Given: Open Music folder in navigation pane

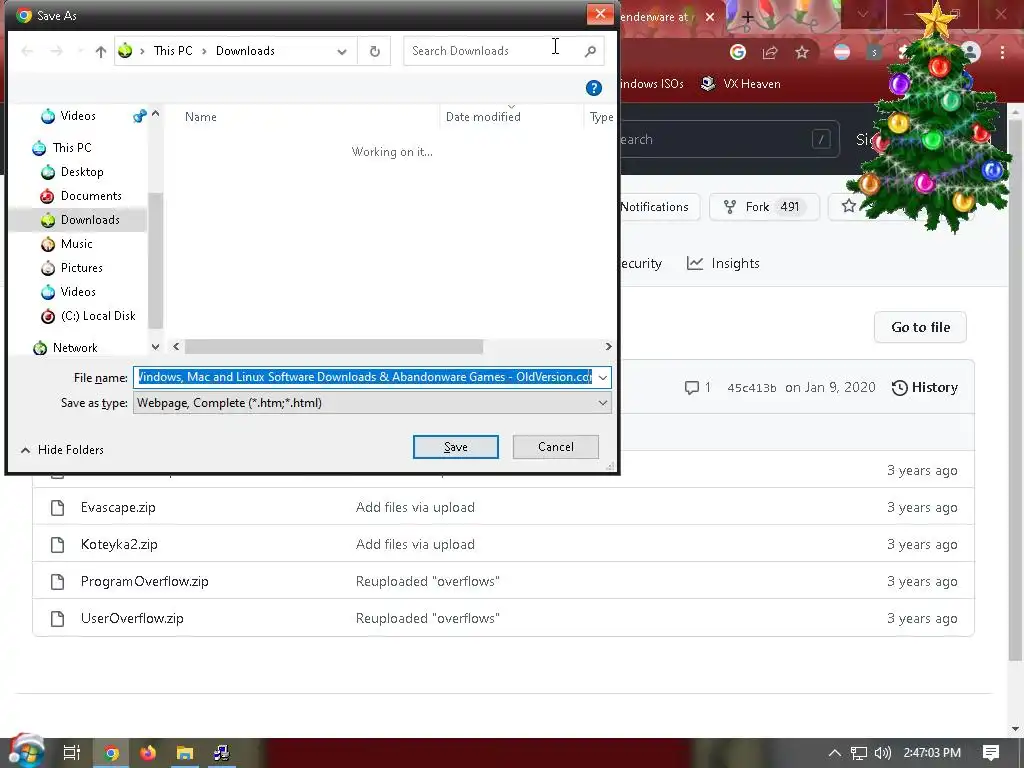Looking at the screenshot, I should pyautogui.click(x=76, y=244).
